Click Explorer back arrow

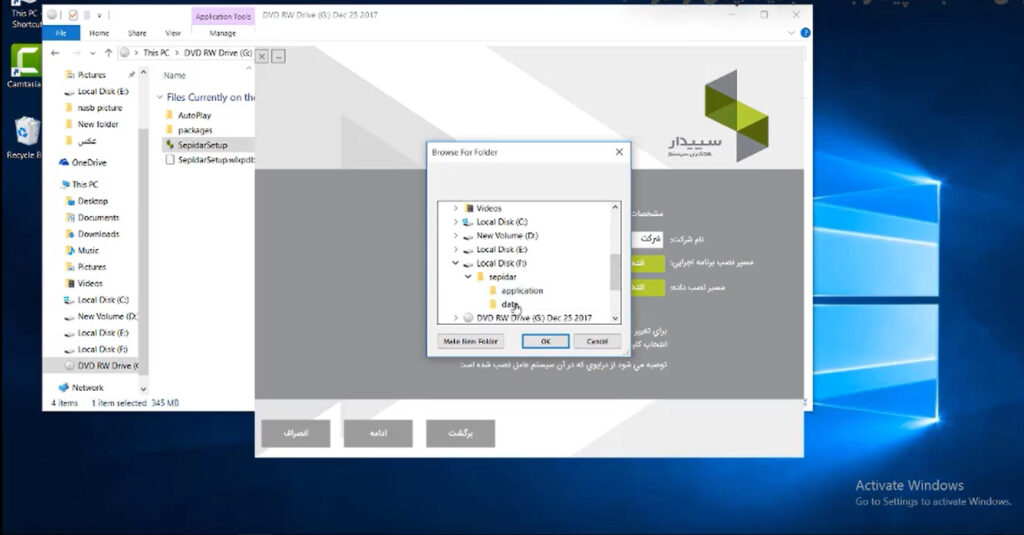(56, 53)
